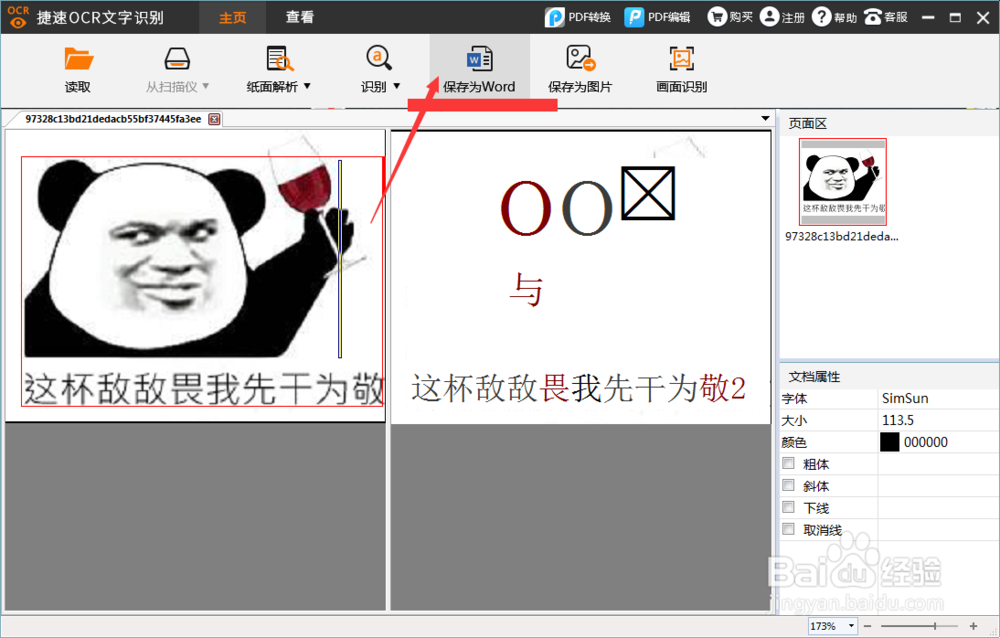Click the 保存为图片 icon

click(580, 59)
